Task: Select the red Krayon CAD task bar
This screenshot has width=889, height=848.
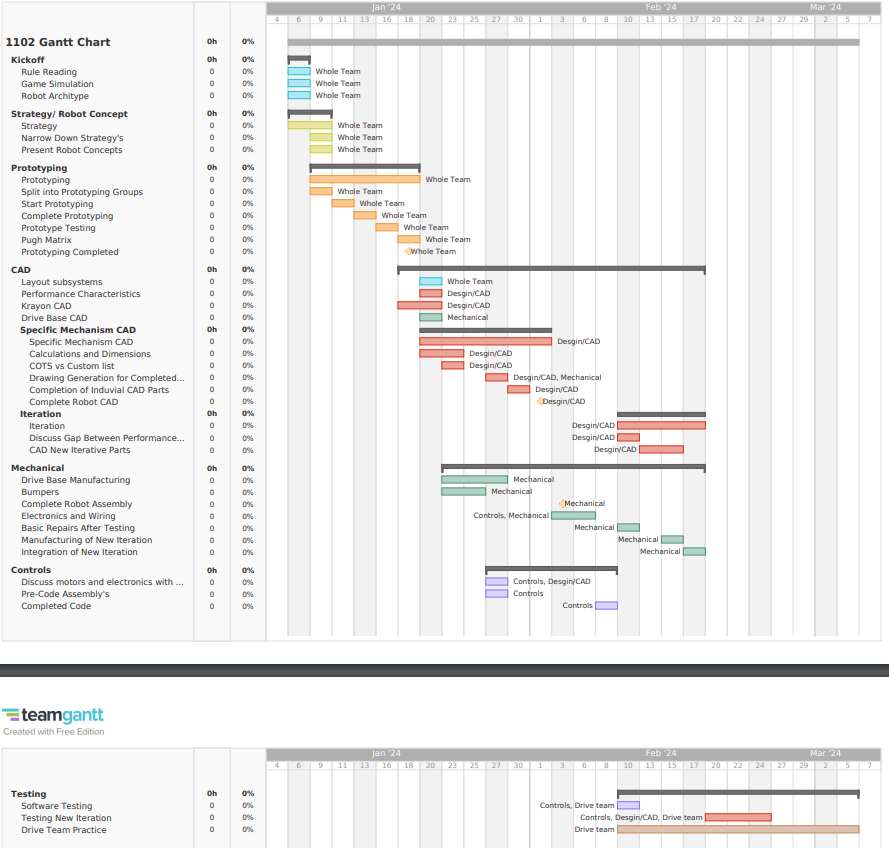Action: (x=419, y=306)
